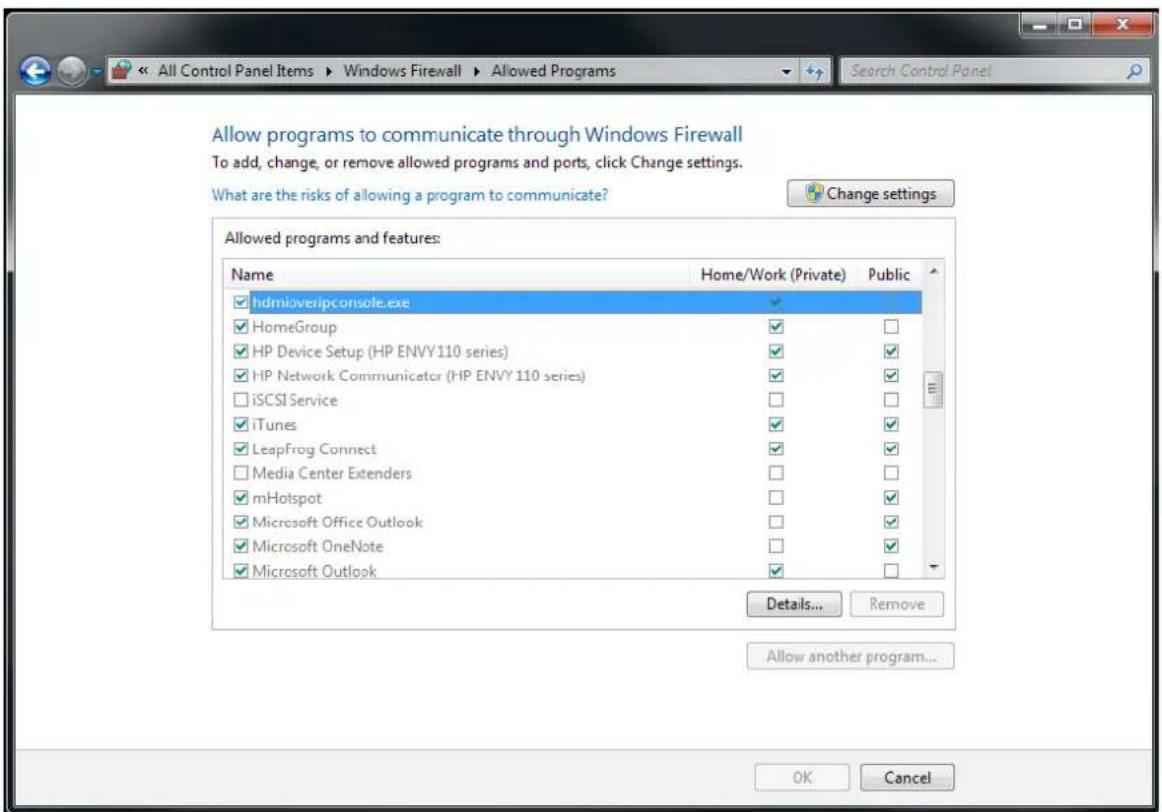
Task: Open the recent pages arrow beside Forward button
Action: 96,72
